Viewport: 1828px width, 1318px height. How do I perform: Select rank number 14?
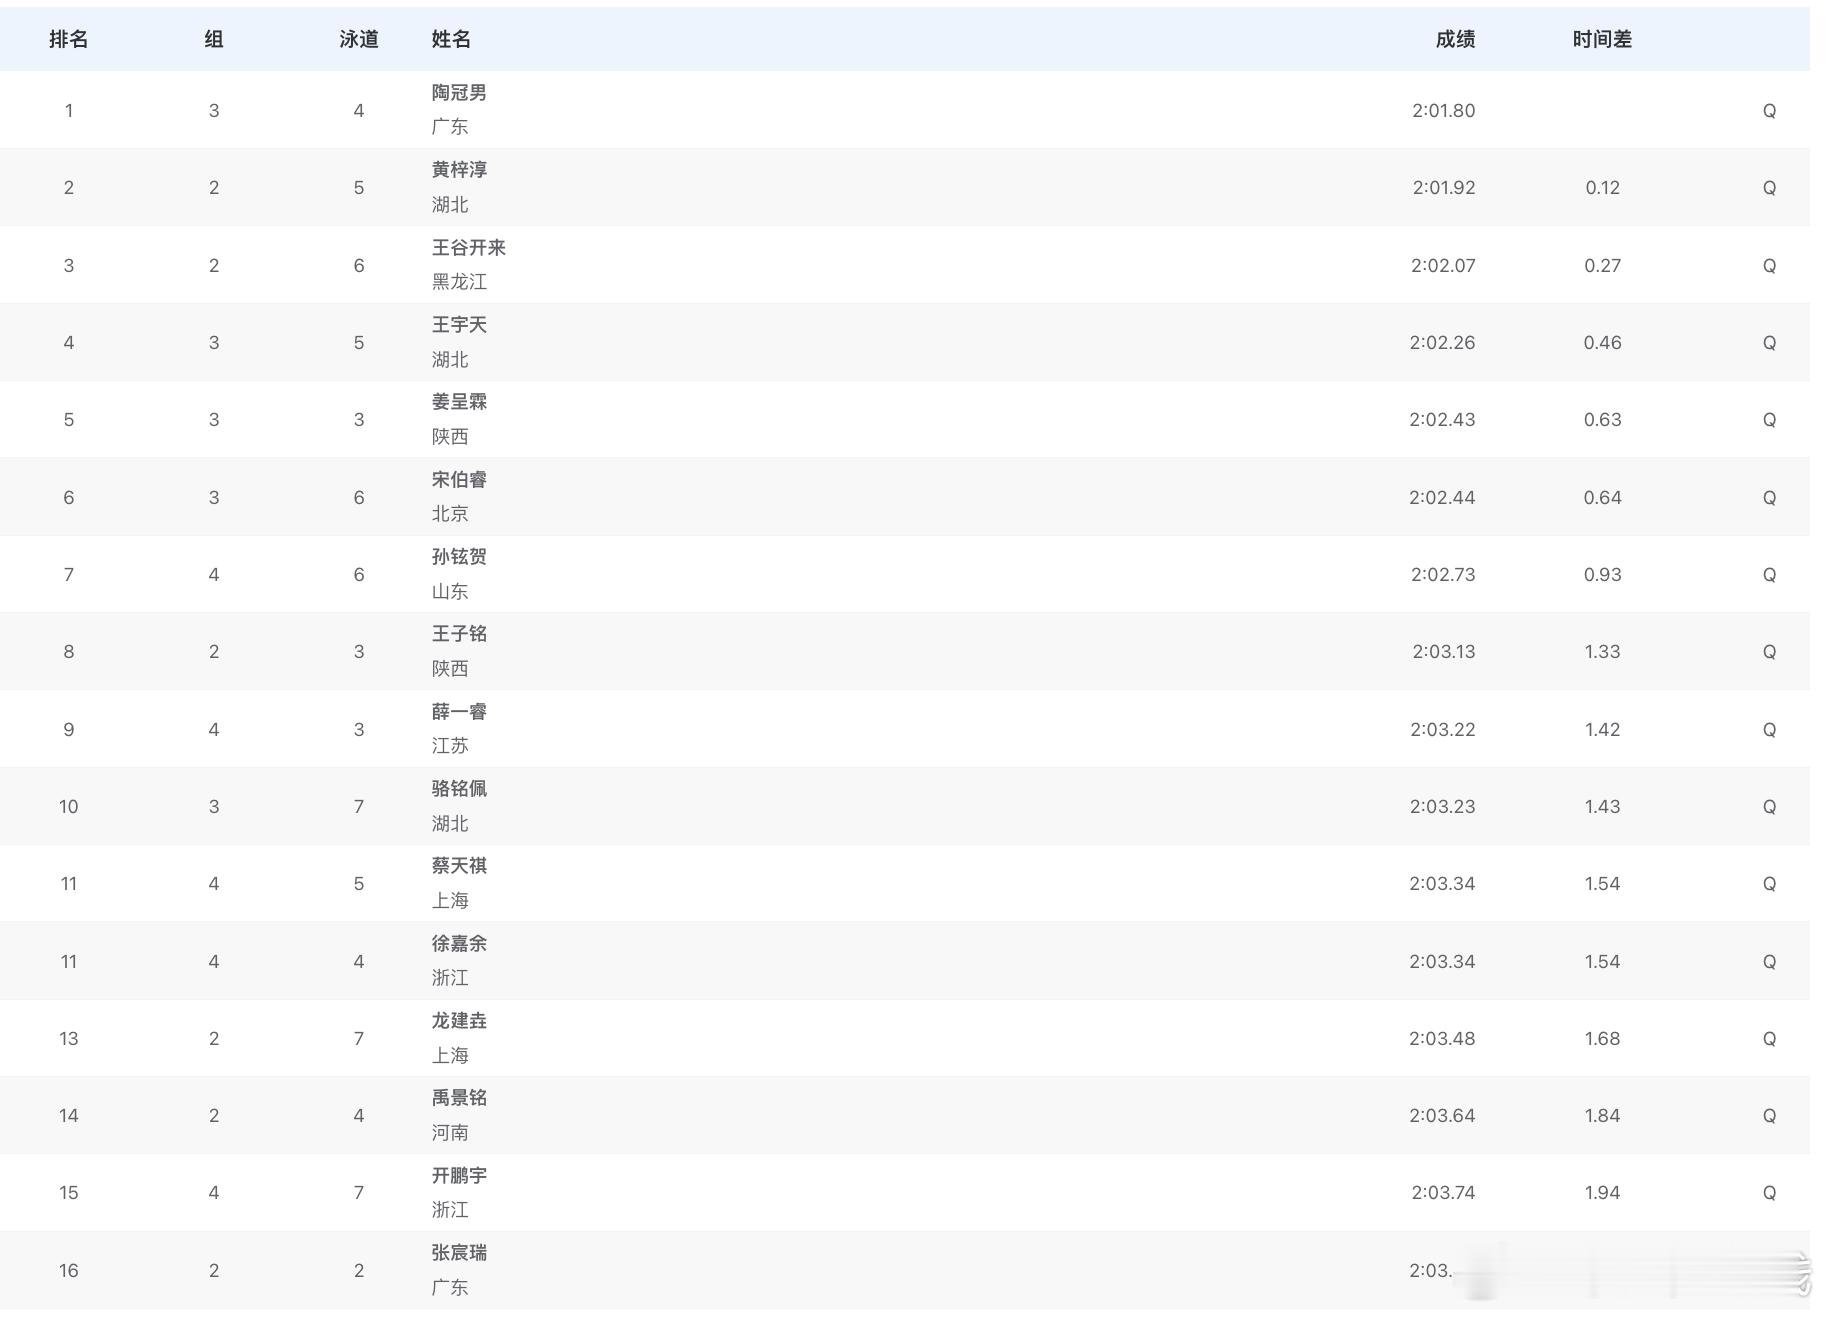tap(69, 1116)
